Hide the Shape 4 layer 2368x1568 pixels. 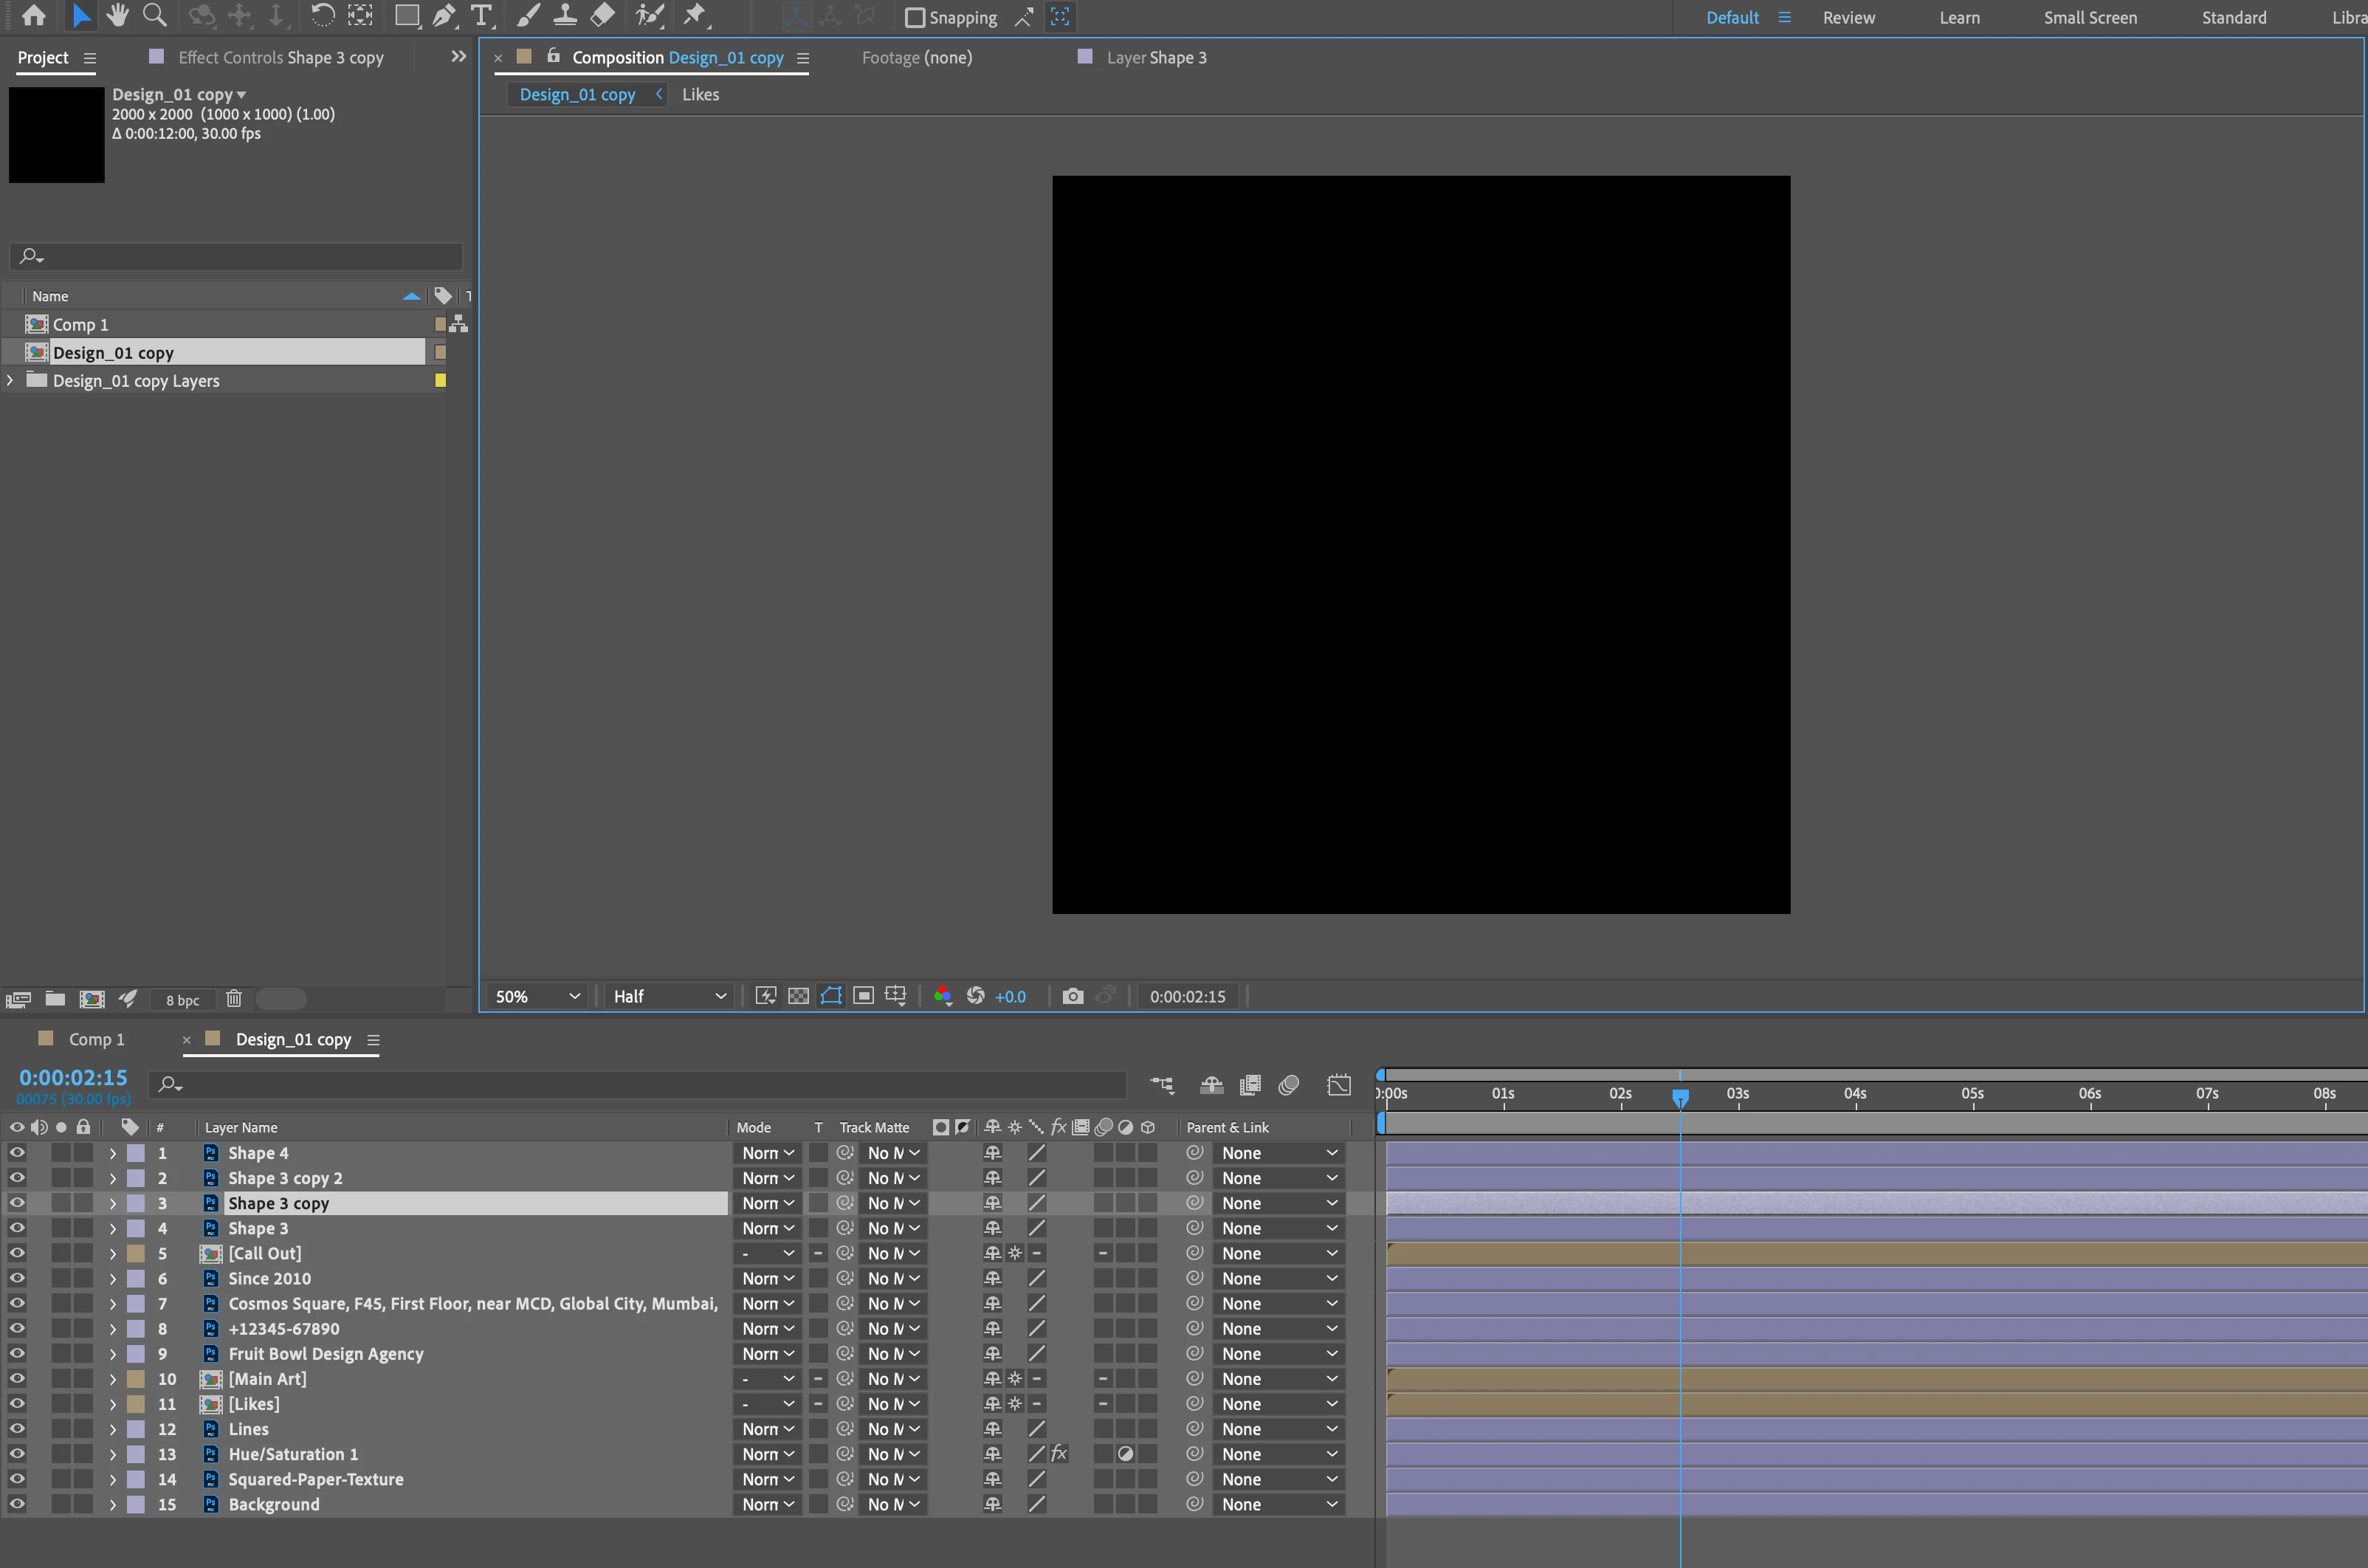pyautogui.click(x=17, y=1152)
